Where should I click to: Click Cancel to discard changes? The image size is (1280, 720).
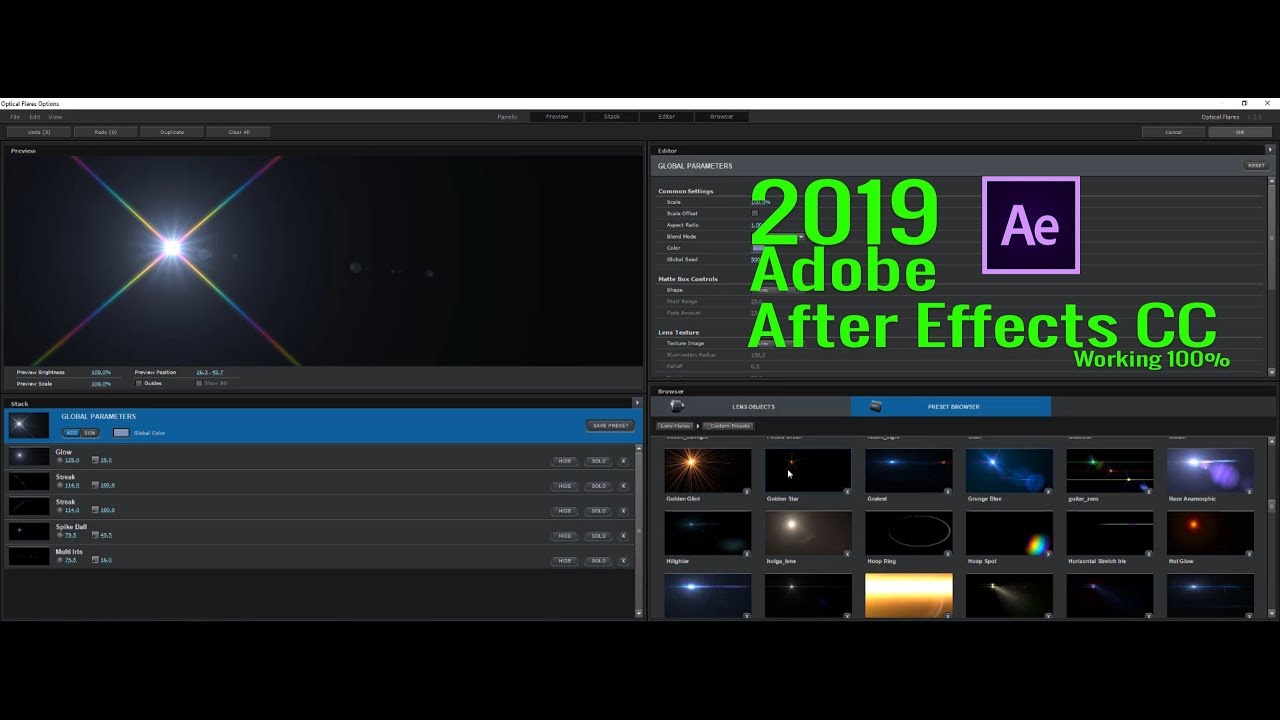click(1174, 132)
